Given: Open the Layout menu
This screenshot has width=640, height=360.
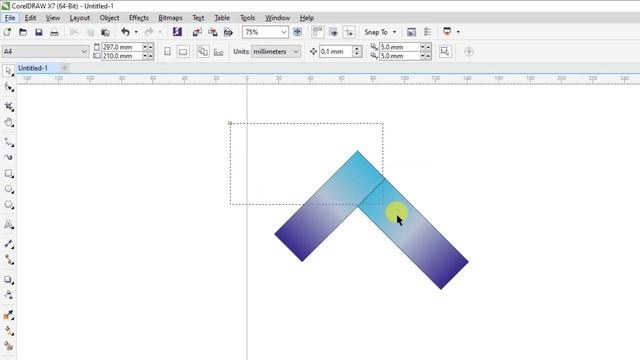Looking at the screenshot, I should pos(80,18).
